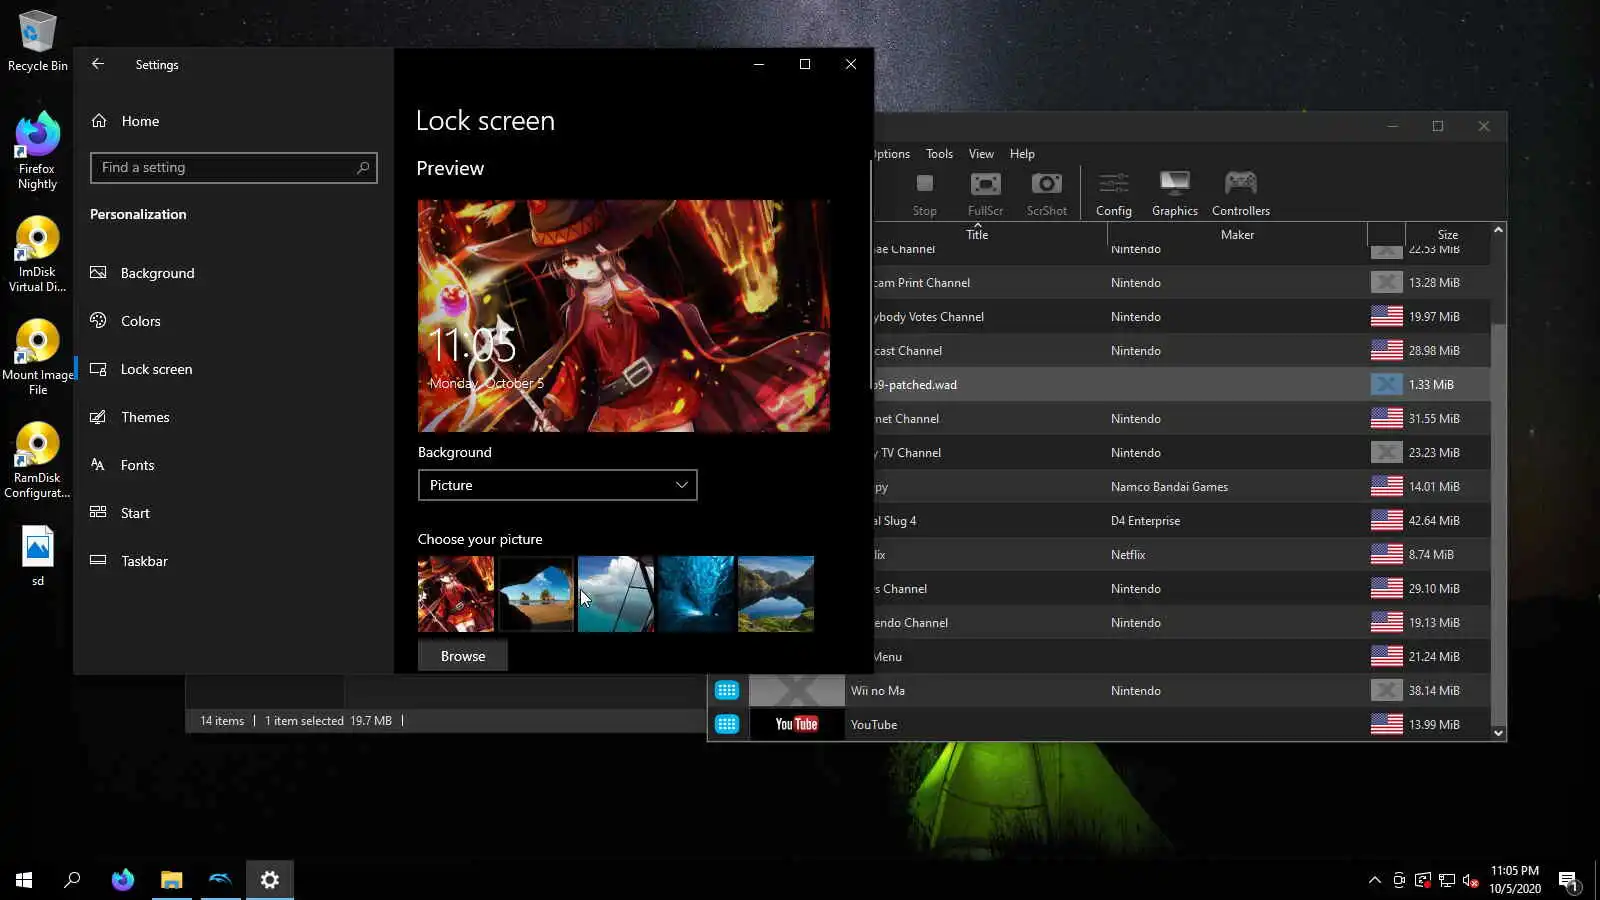Open taskbar Search
Screen dimensions: 1600x900
pyautogui.click(x=72, y=880)
